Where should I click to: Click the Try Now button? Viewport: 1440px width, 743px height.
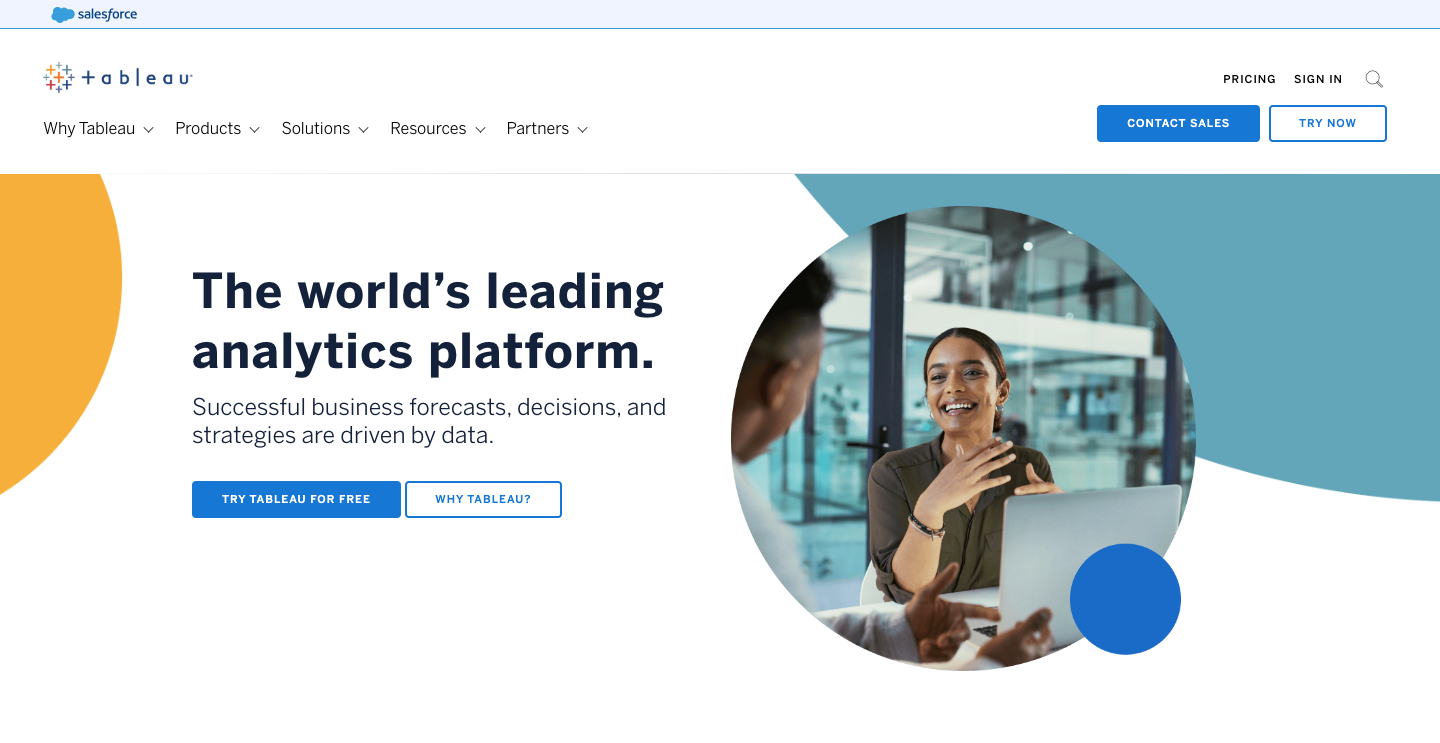click(1328, 123)
